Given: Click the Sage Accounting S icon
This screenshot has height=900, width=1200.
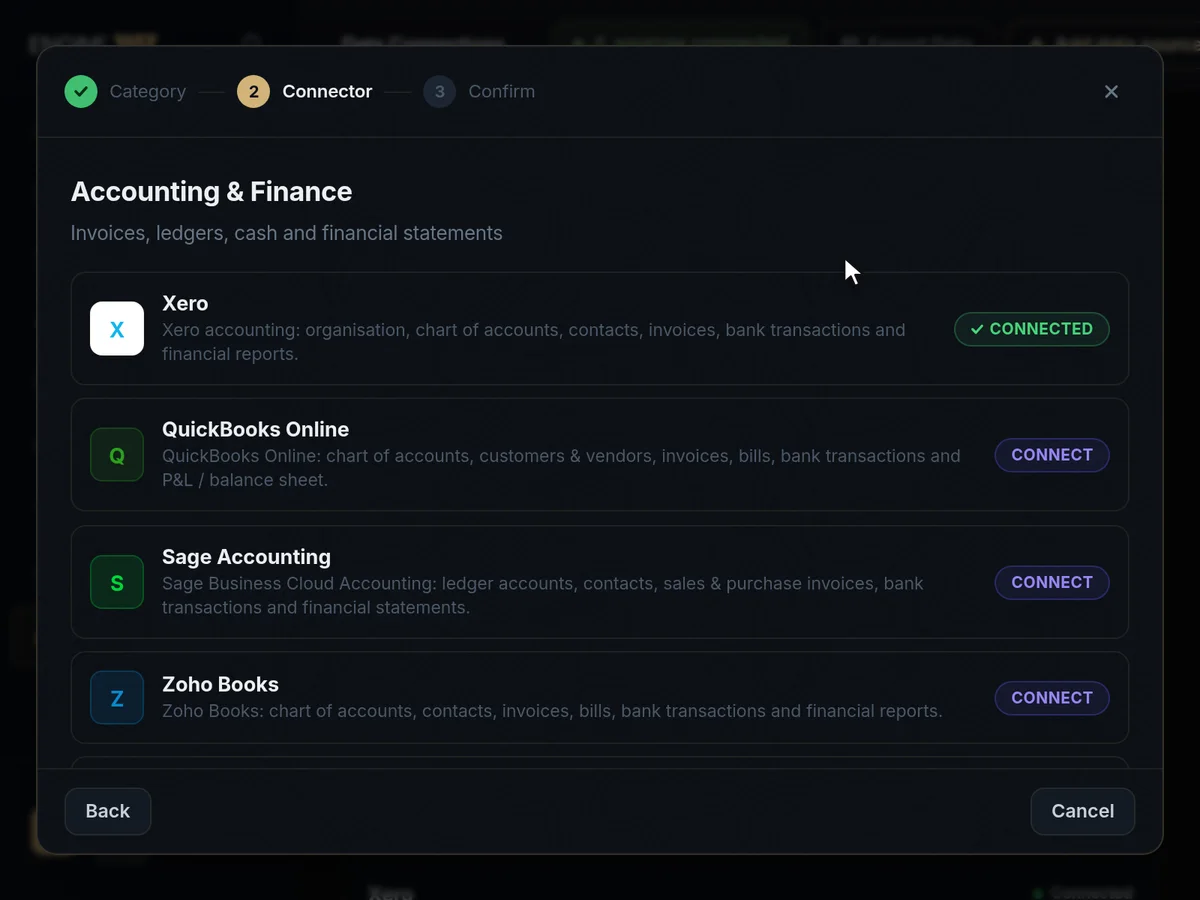Looking at the screenshot, I should (x=117, y=583).
